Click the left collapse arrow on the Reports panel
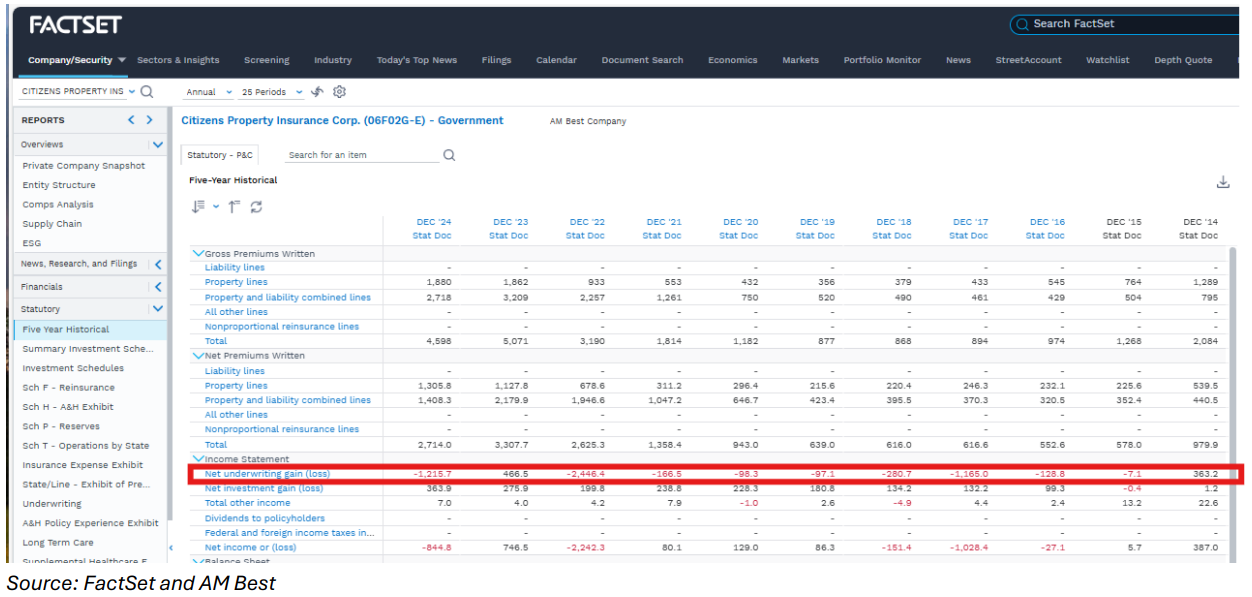The image size is (1252, 597). 130,119
